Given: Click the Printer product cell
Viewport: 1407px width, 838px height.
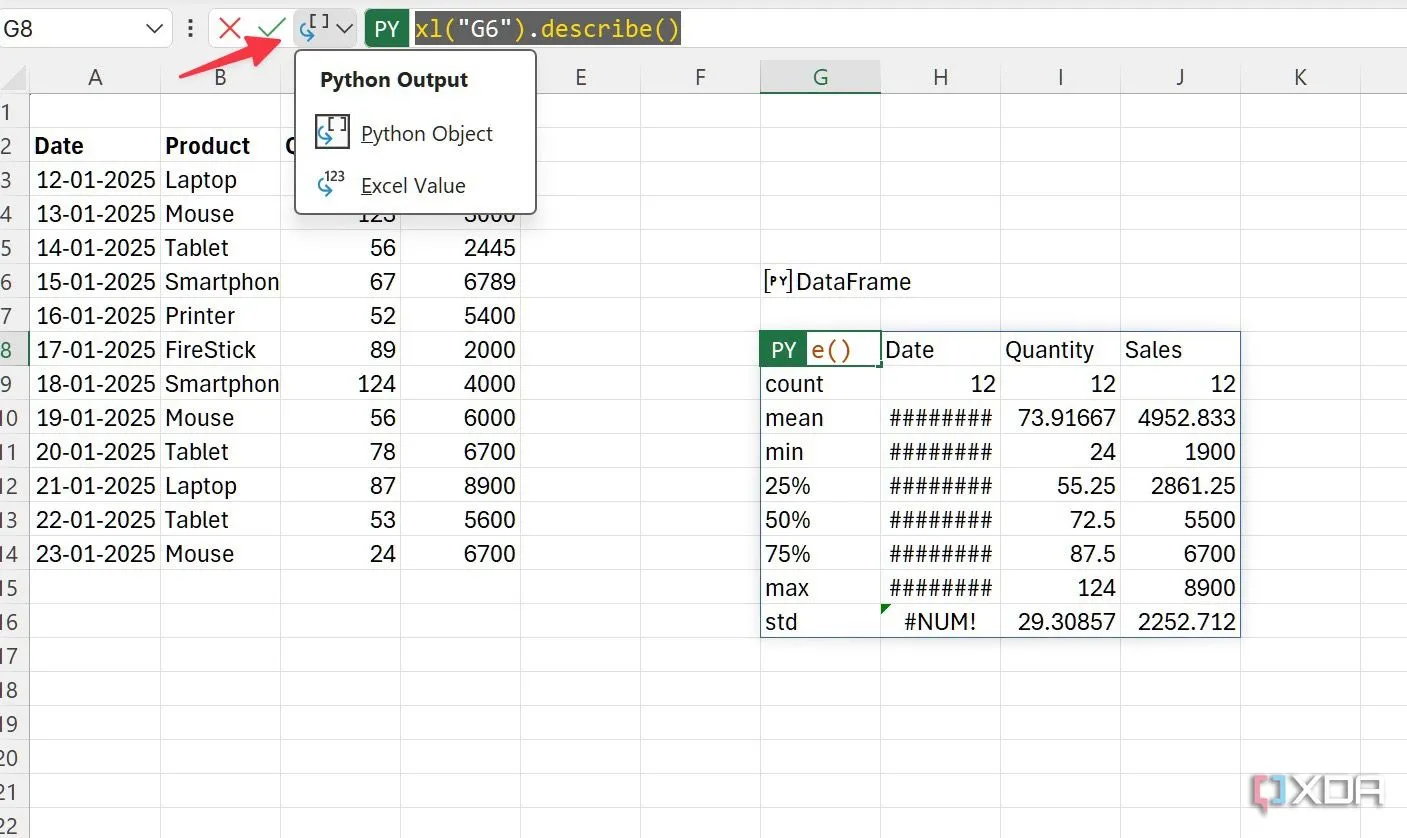Looking at the screenshot, I should [220, 315].
